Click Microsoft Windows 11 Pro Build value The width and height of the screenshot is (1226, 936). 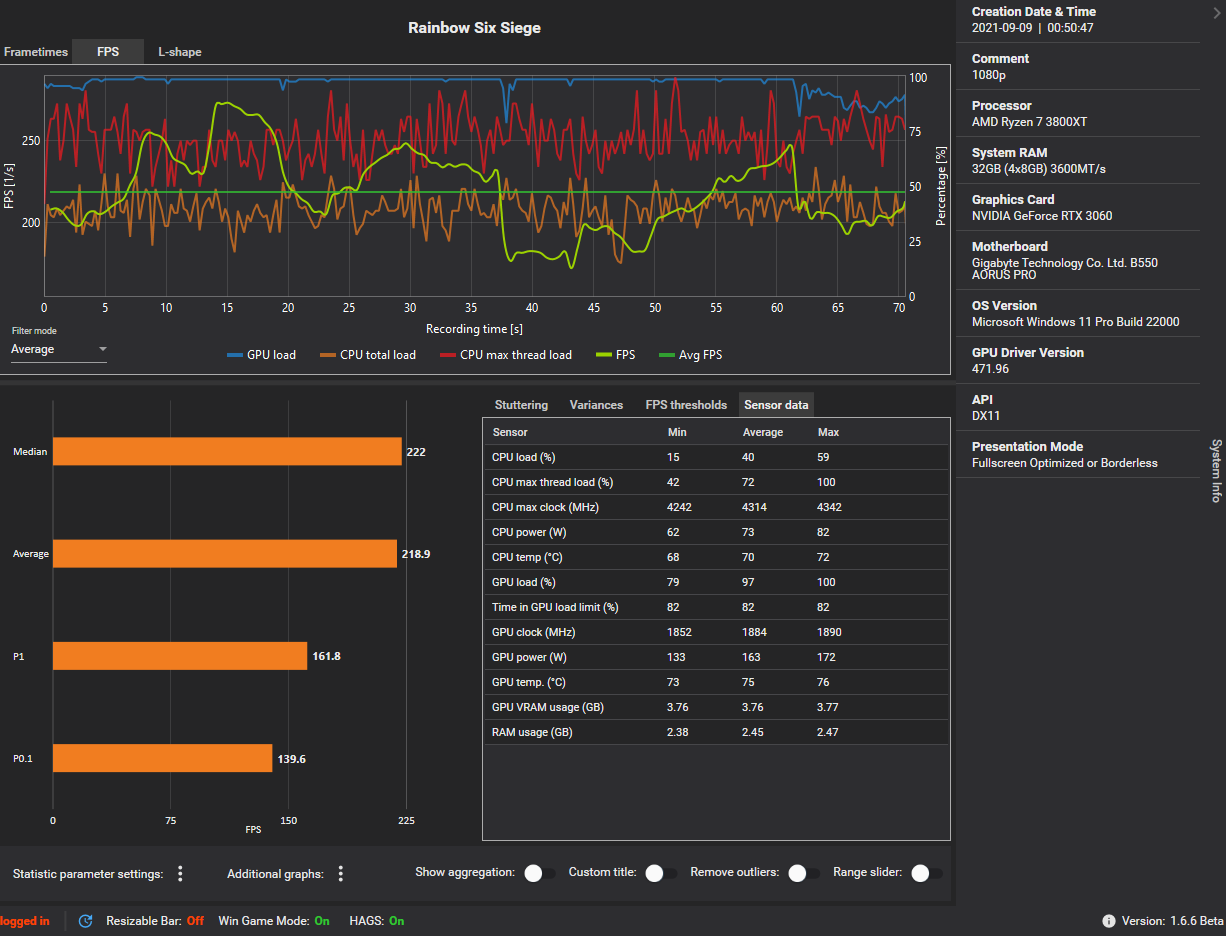point(1076,322)
